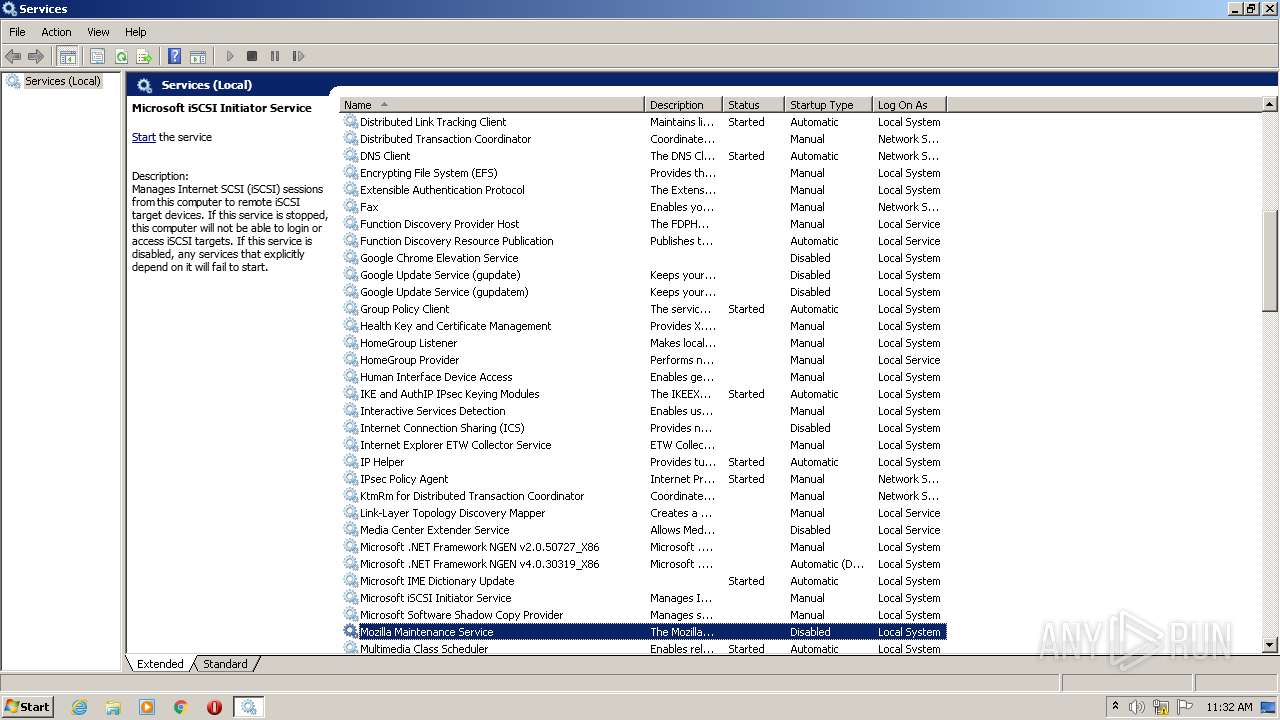Select Group Policy Client service
The height and width of the screenshot is (720, 1280).
click(x=643, y=309)
